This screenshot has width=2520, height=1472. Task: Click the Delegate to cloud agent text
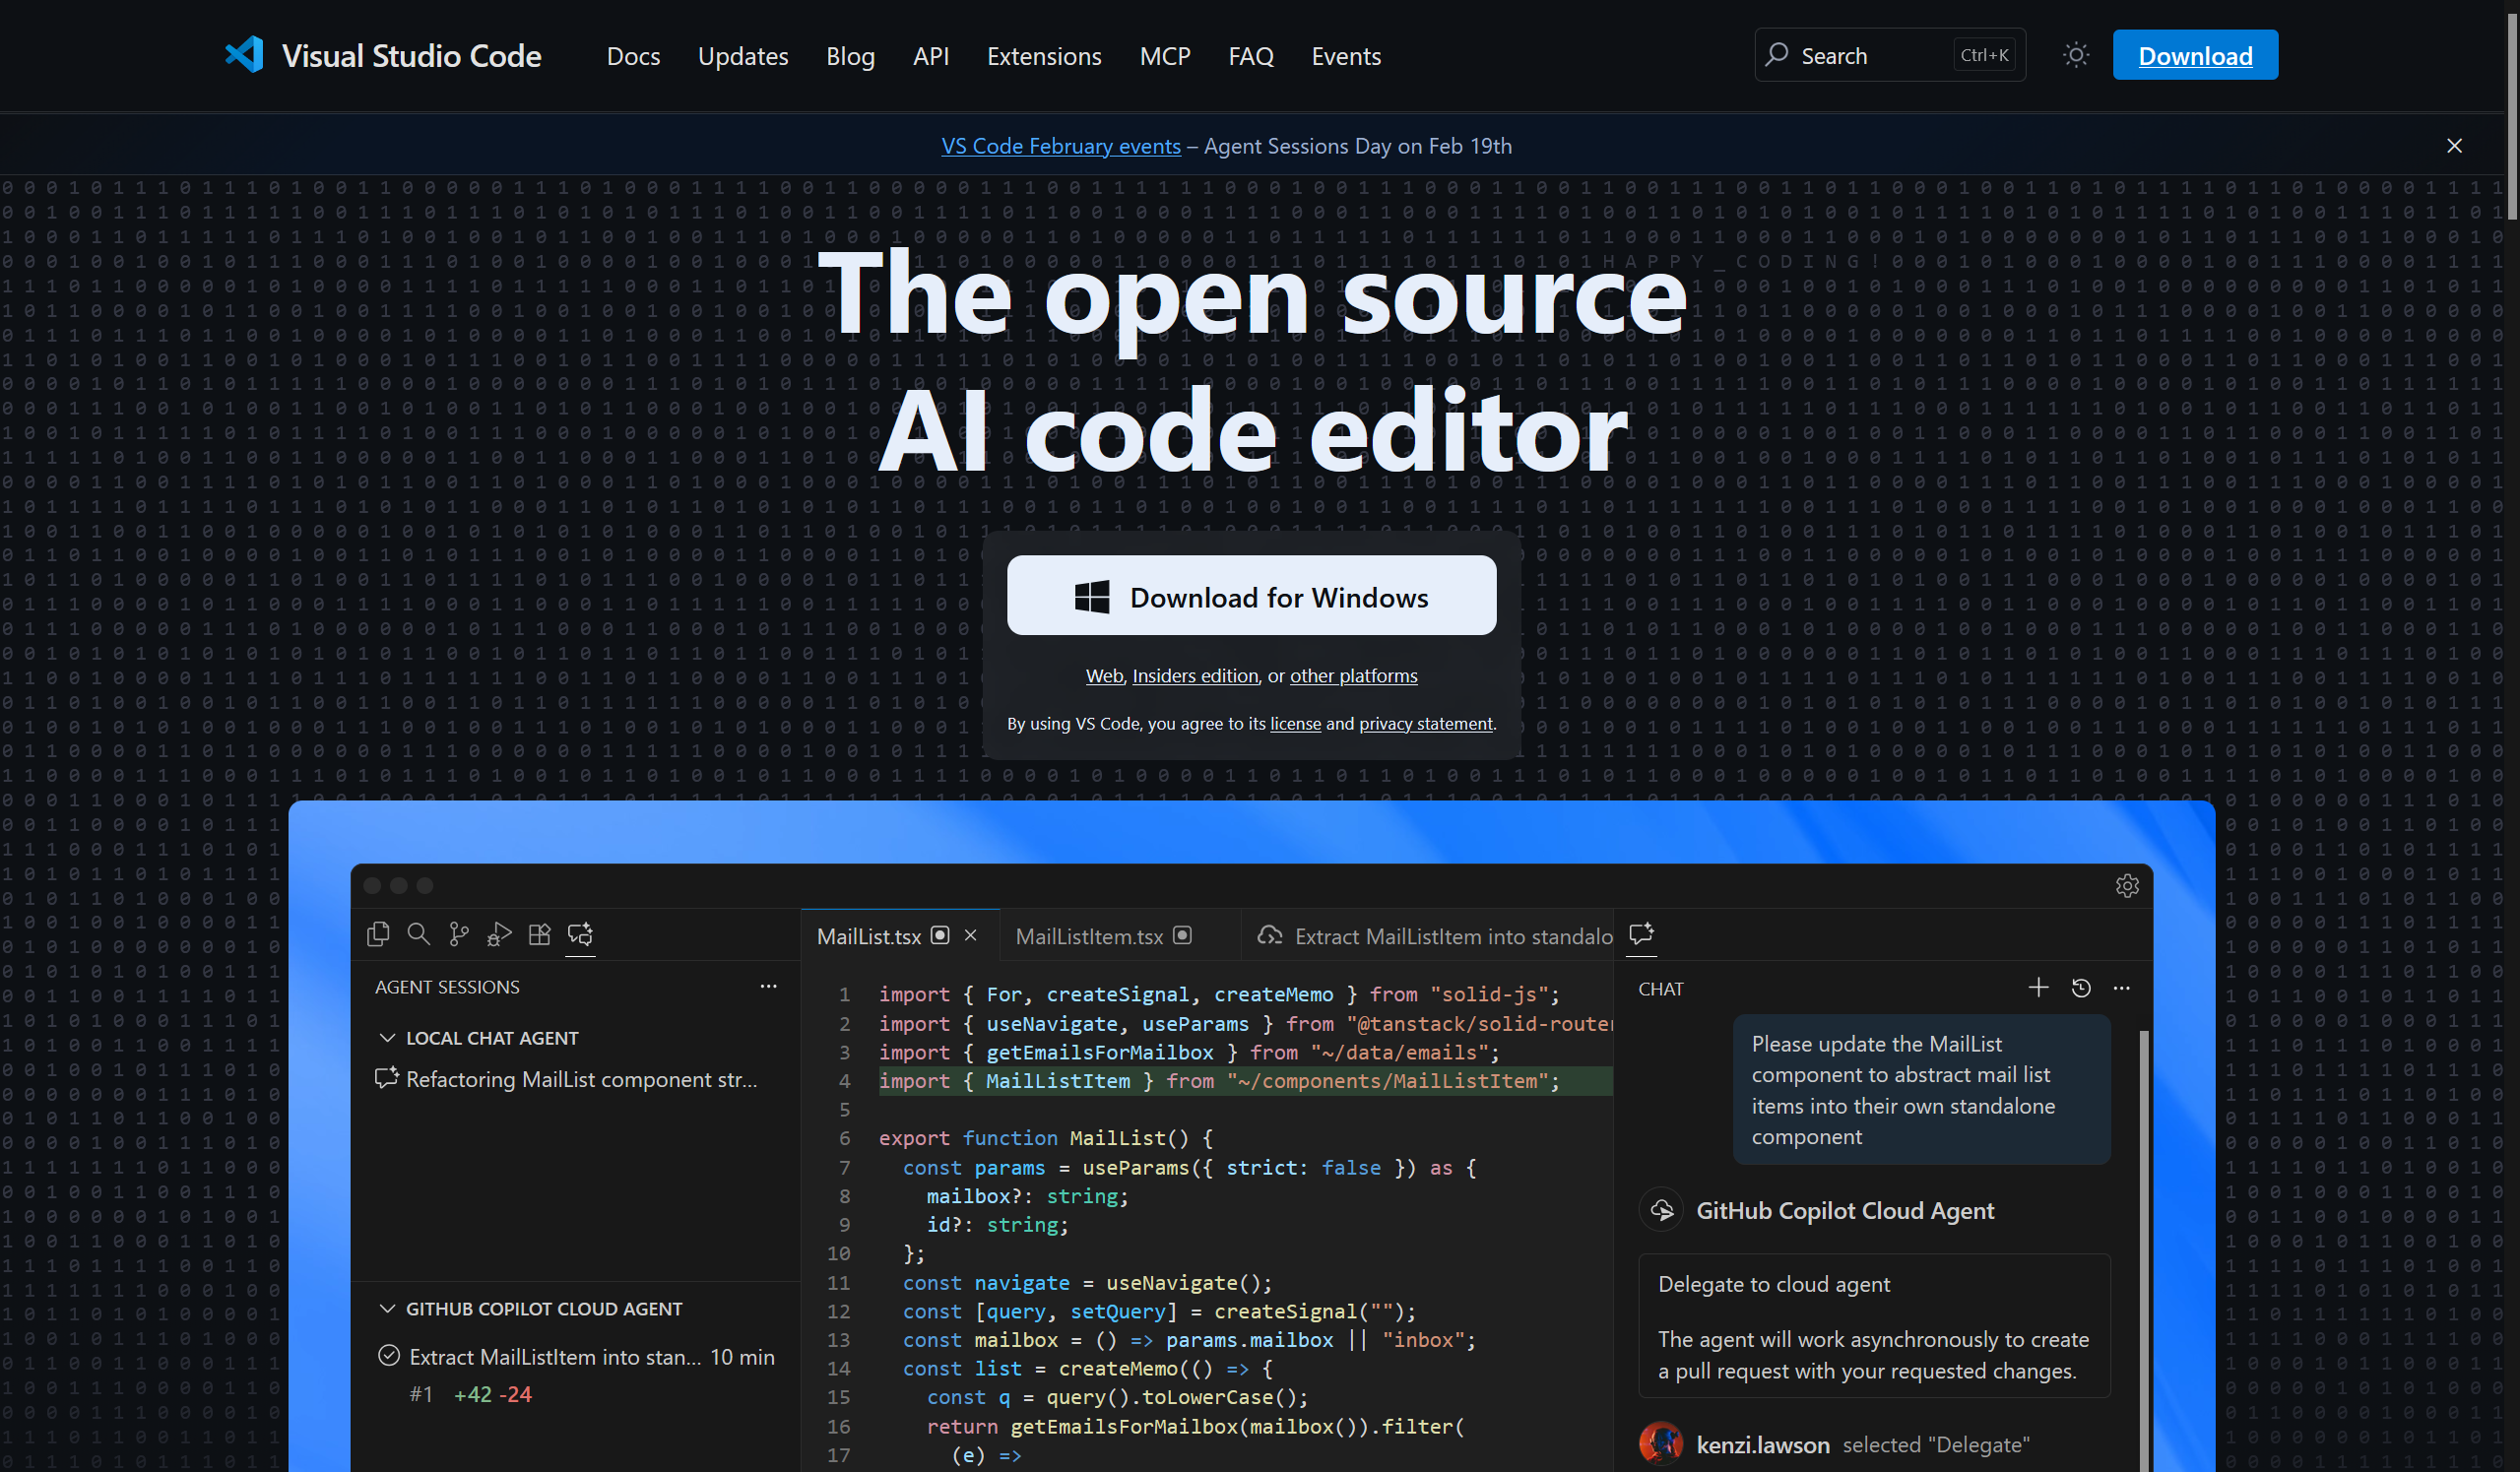tap(1773, 1284)
